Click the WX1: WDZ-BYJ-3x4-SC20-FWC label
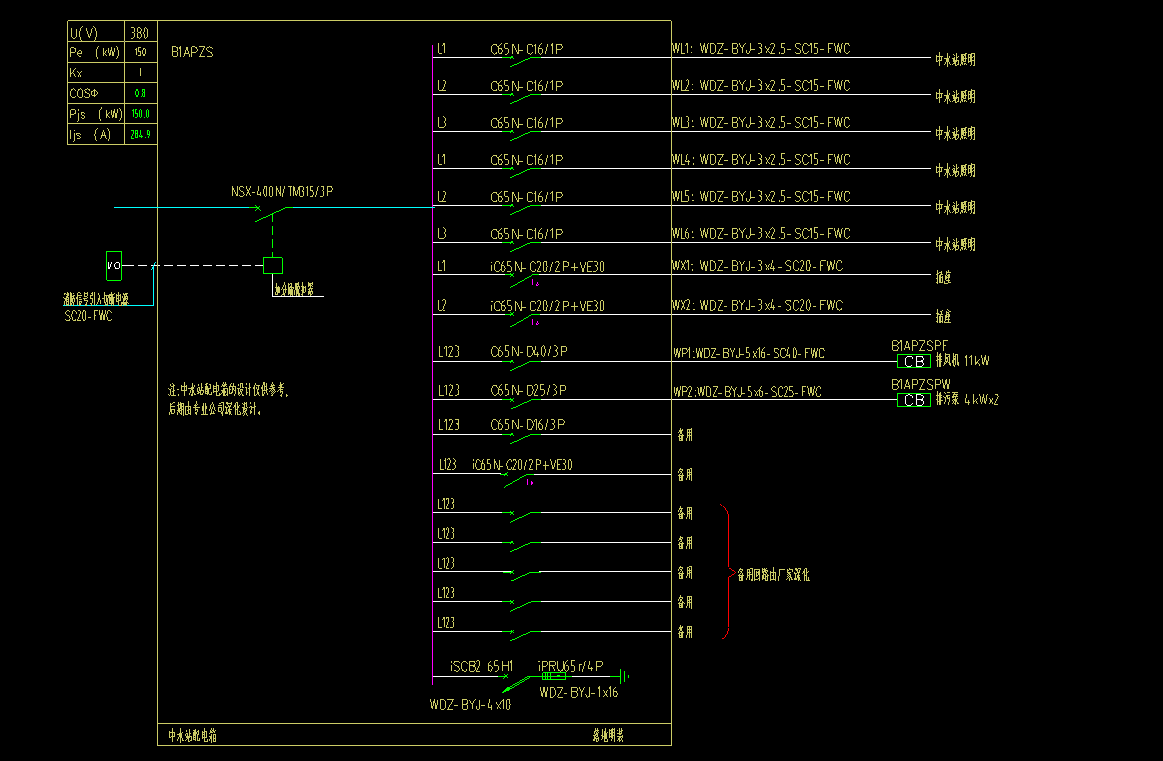Viewport: 1163px width, 761px height. click(757, 266)
